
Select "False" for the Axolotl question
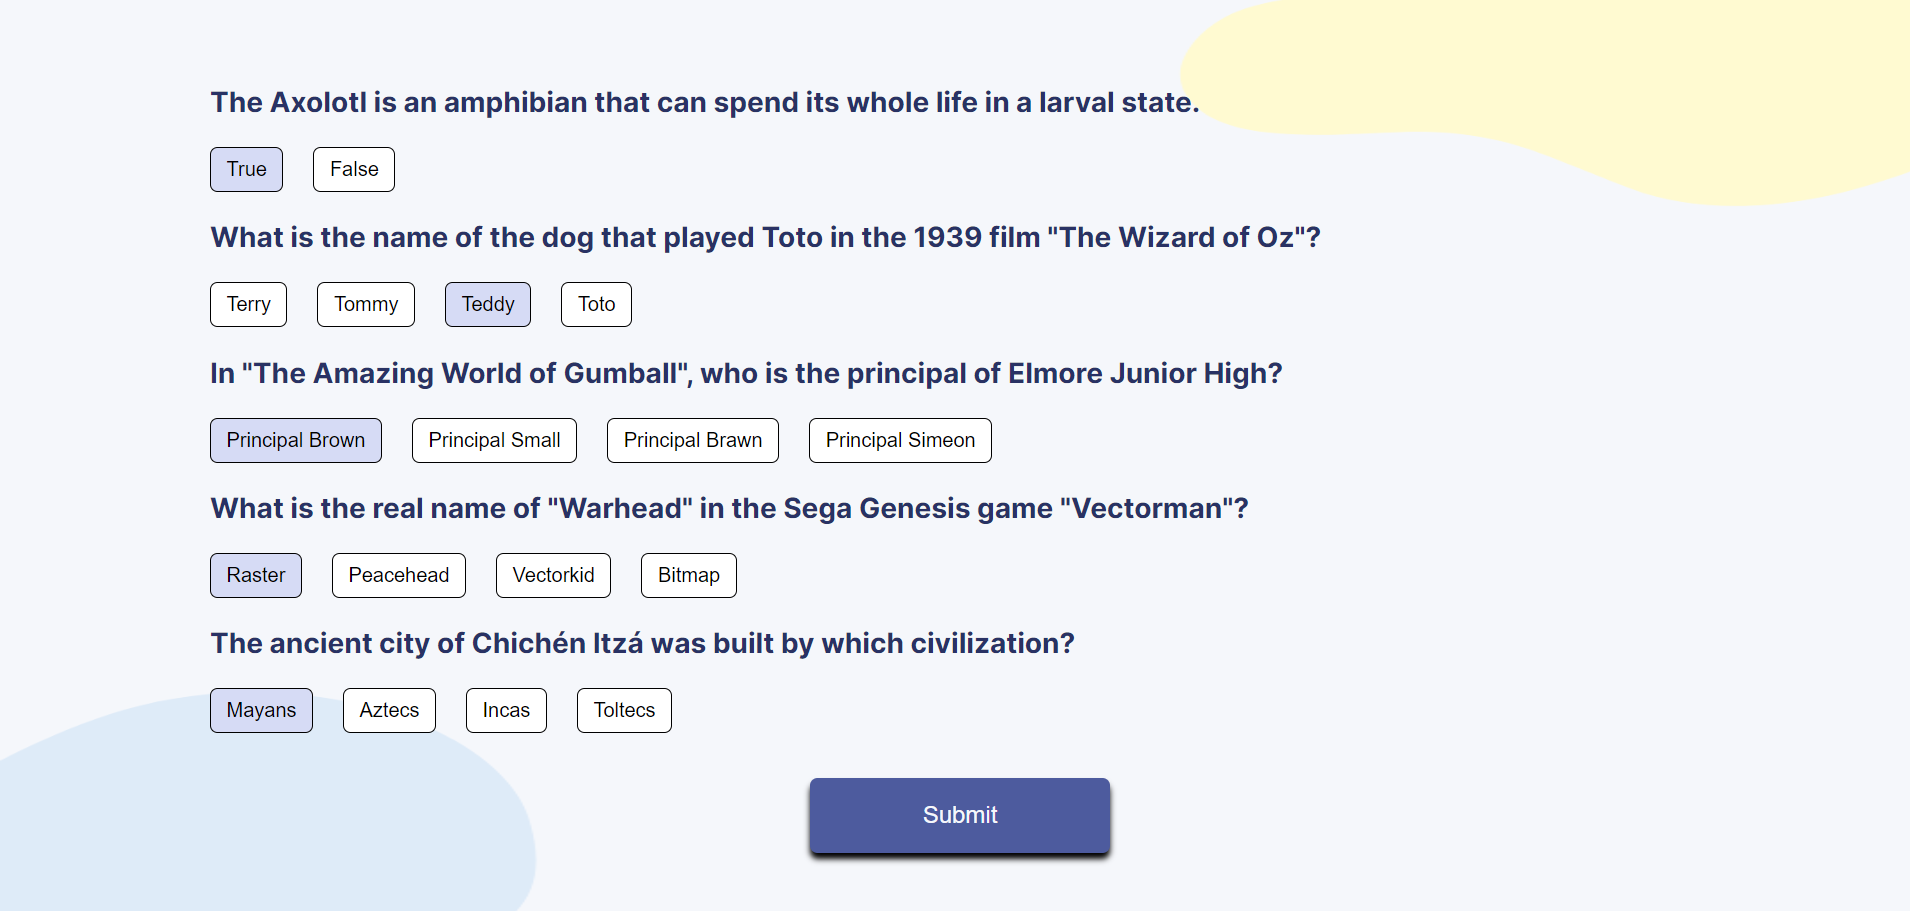coord(353,169)
